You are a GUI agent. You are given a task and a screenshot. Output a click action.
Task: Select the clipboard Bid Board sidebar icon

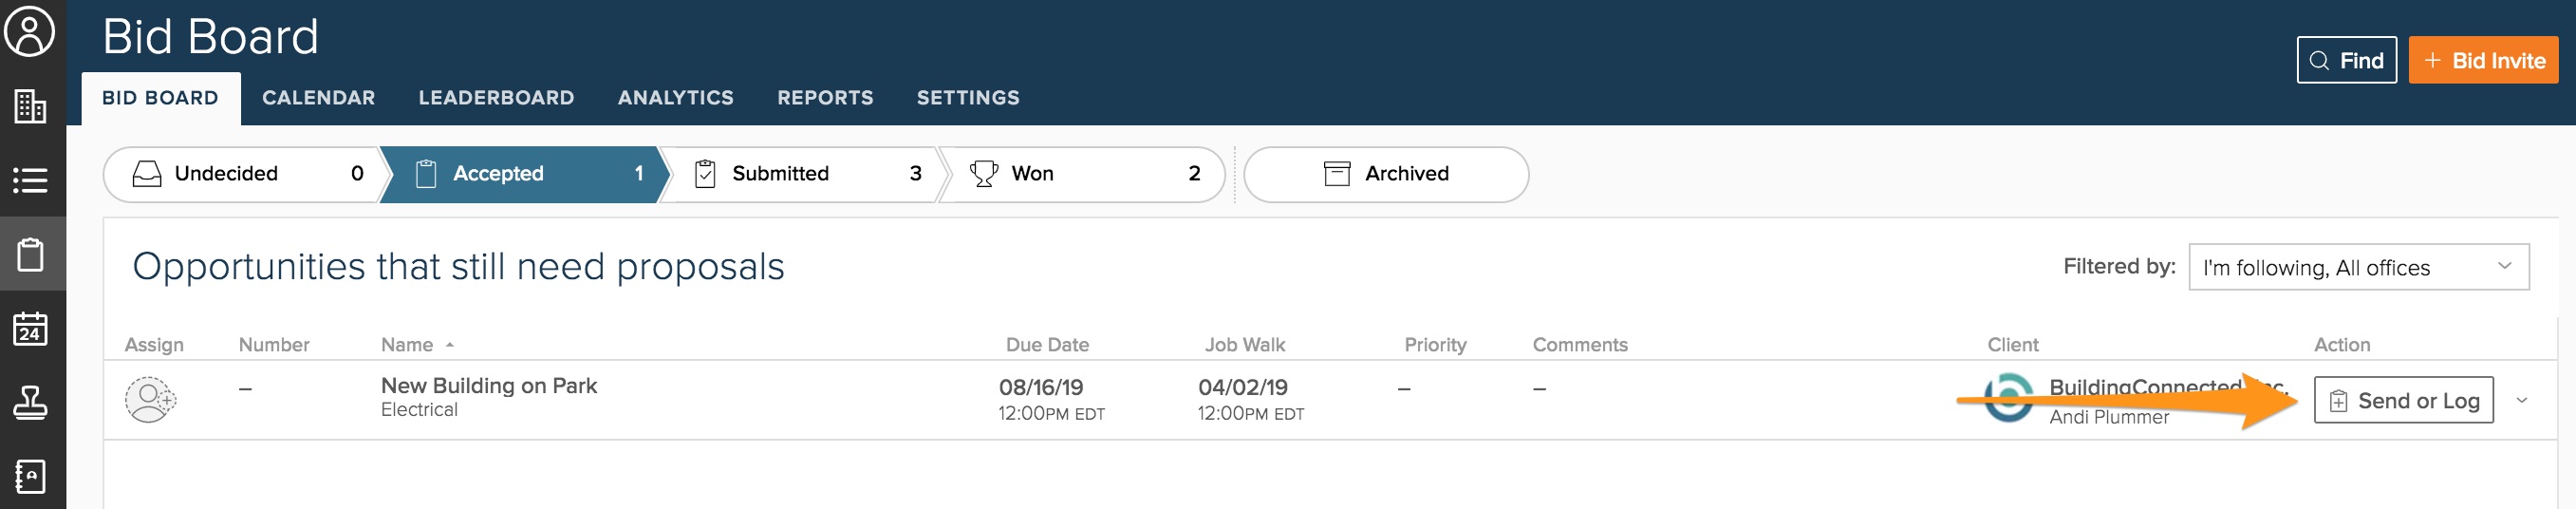click(30, 254)
